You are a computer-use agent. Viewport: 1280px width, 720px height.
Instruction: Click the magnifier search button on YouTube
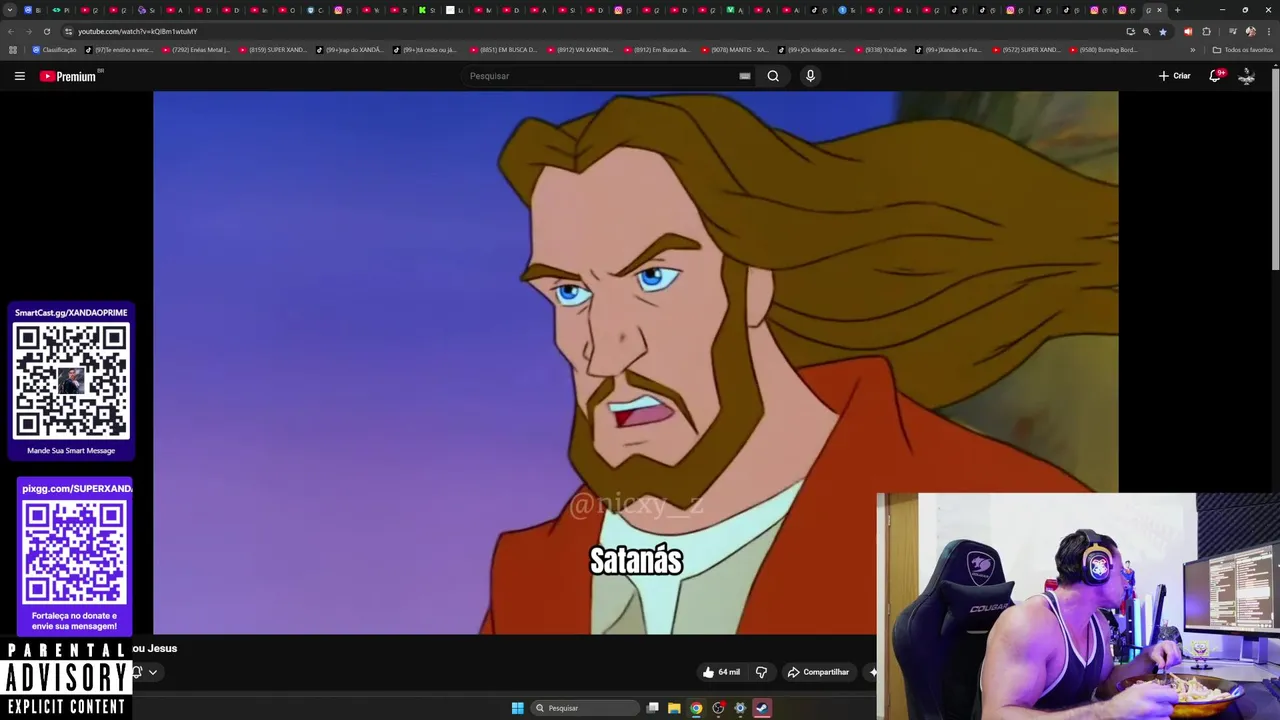(x=773, y=76)
